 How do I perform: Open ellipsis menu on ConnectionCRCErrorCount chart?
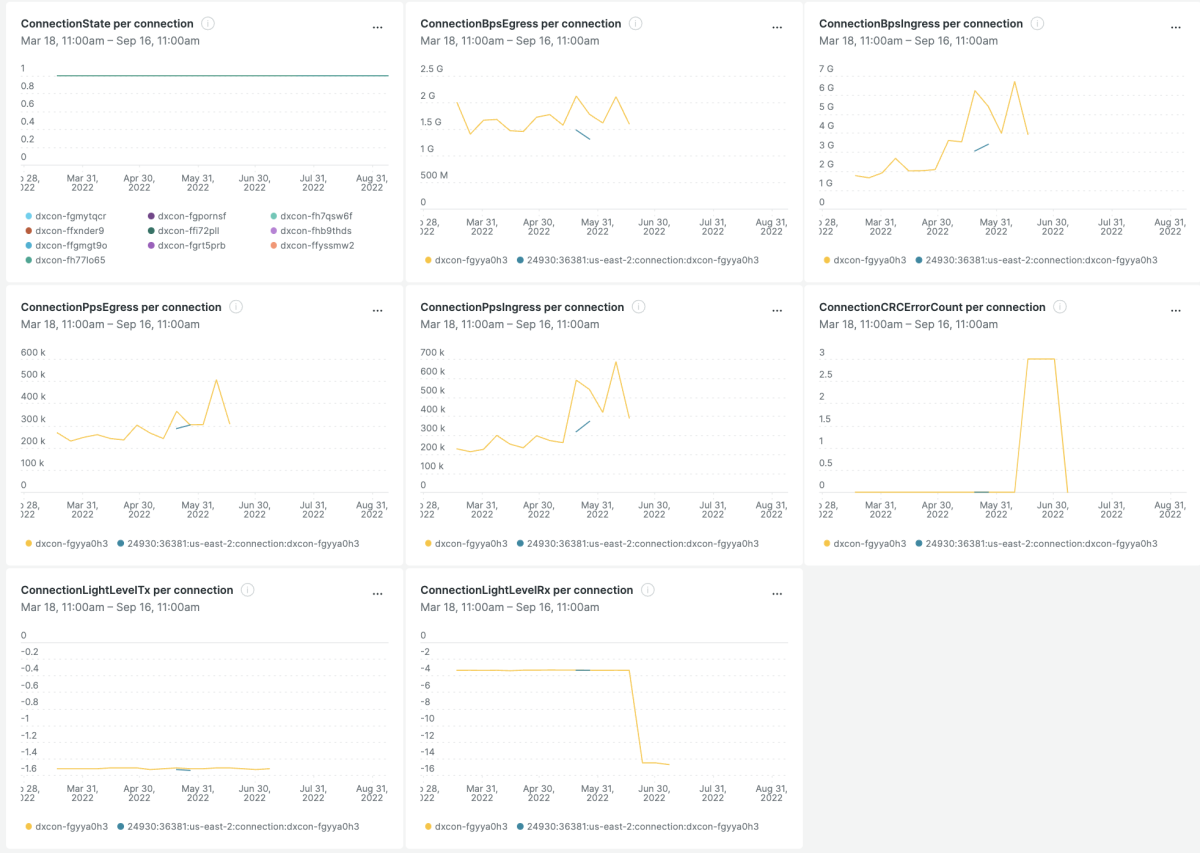click(1176, 311)
